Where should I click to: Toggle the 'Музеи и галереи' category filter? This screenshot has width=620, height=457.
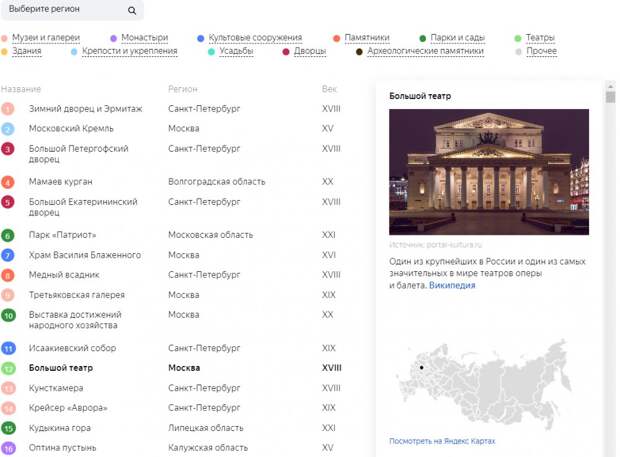46,37
